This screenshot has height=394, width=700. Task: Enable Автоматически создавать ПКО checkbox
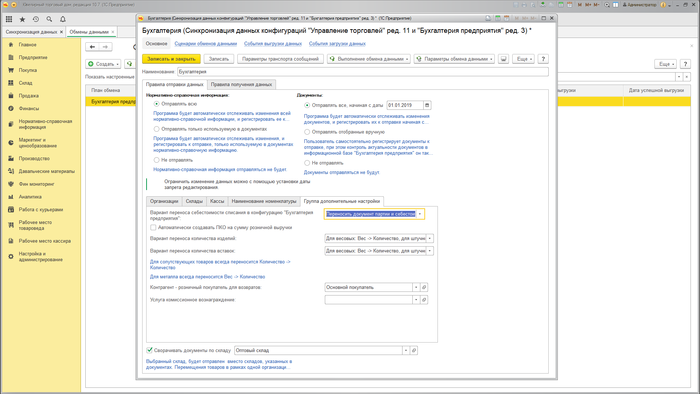click(x=153, y=228)
